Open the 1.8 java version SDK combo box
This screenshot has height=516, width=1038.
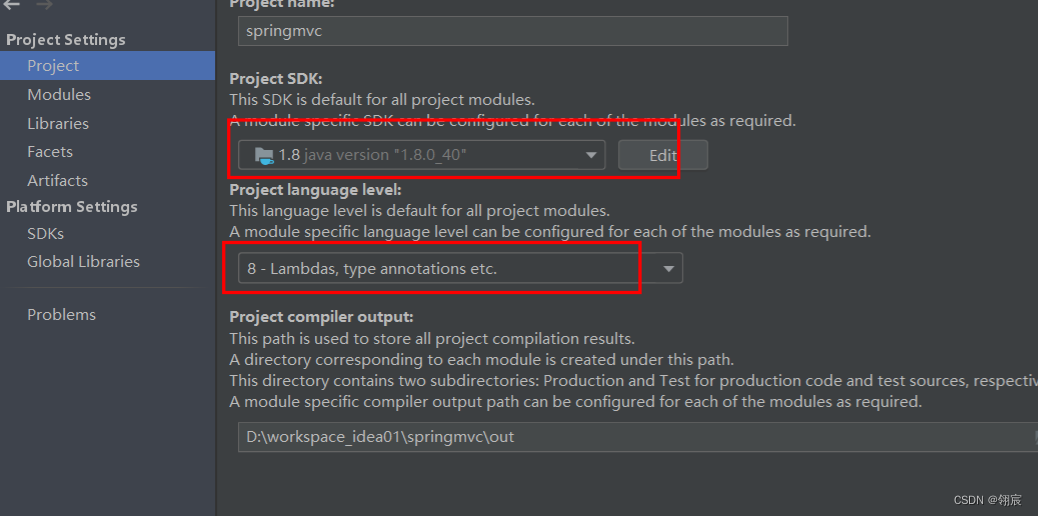(x=421, y=155)
